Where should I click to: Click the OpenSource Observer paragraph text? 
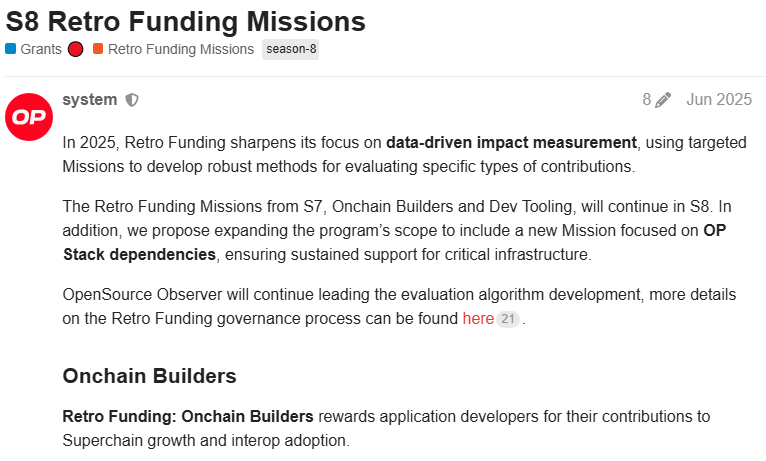tap(399, 307)
